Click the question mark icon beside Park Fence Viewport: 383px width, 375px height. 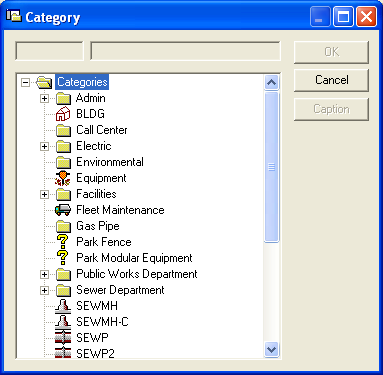[62, 242]
